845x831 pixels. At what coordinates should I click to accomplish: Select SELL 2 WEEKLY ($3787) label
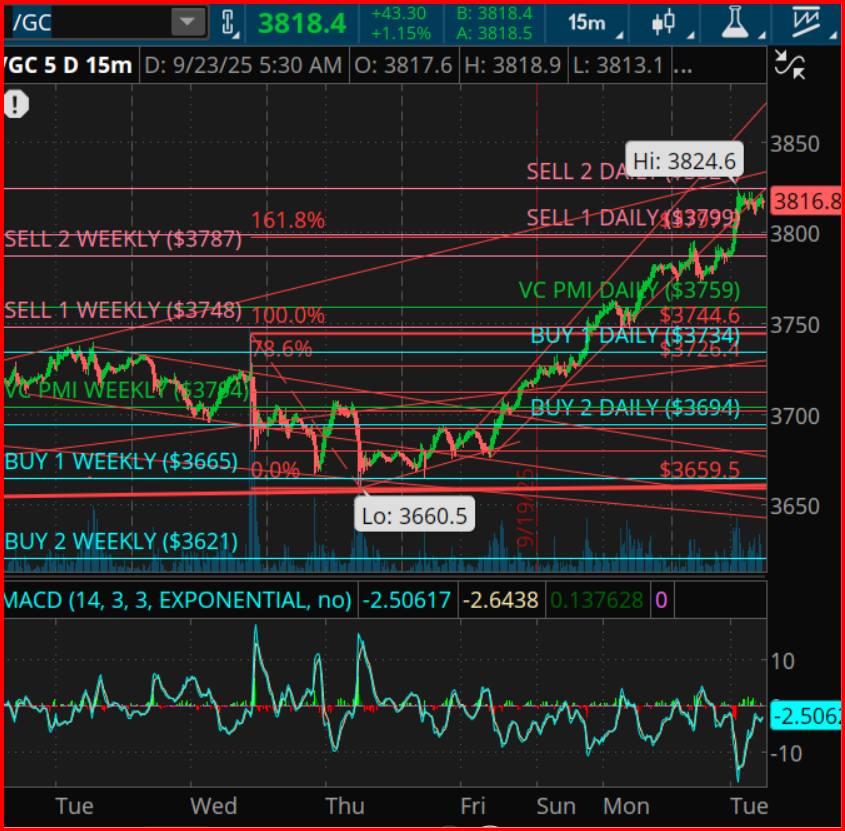click(123, 239)
